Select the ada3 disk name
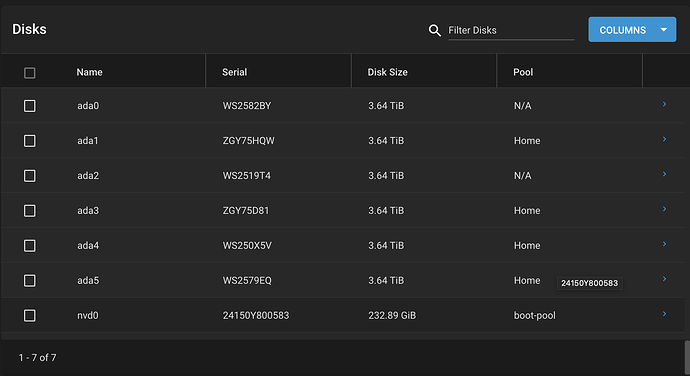Viewport: 690px width, 376px height. tap(88, 210)
